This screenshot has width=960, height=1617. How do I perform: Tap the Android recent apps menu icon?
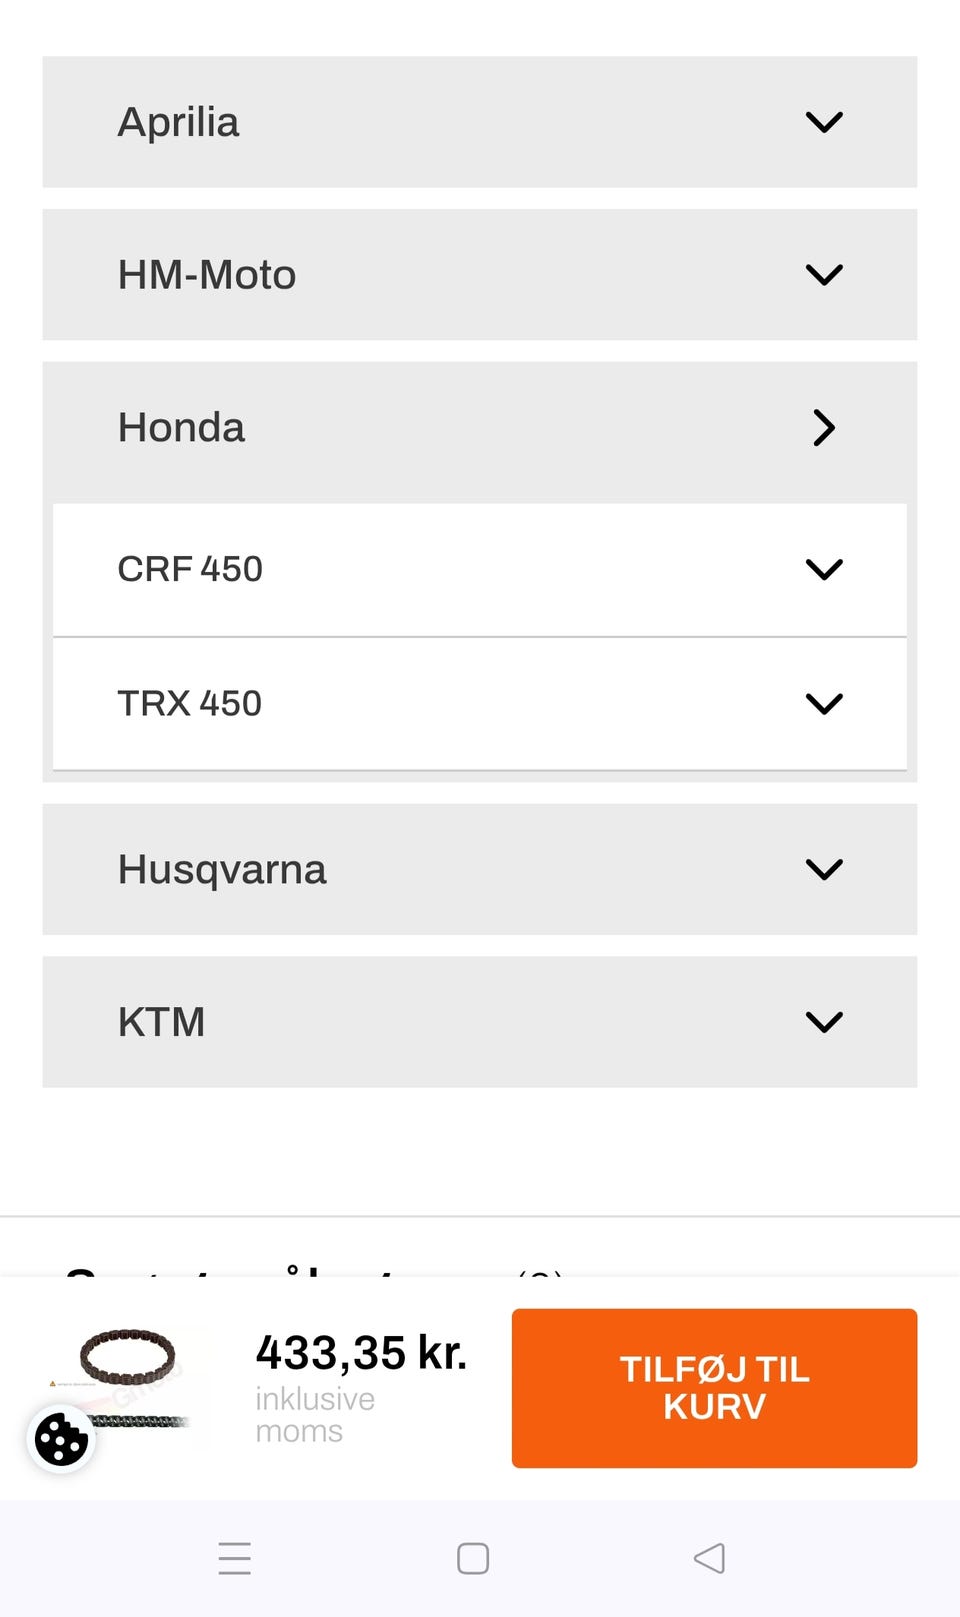tap(235, 1558)
